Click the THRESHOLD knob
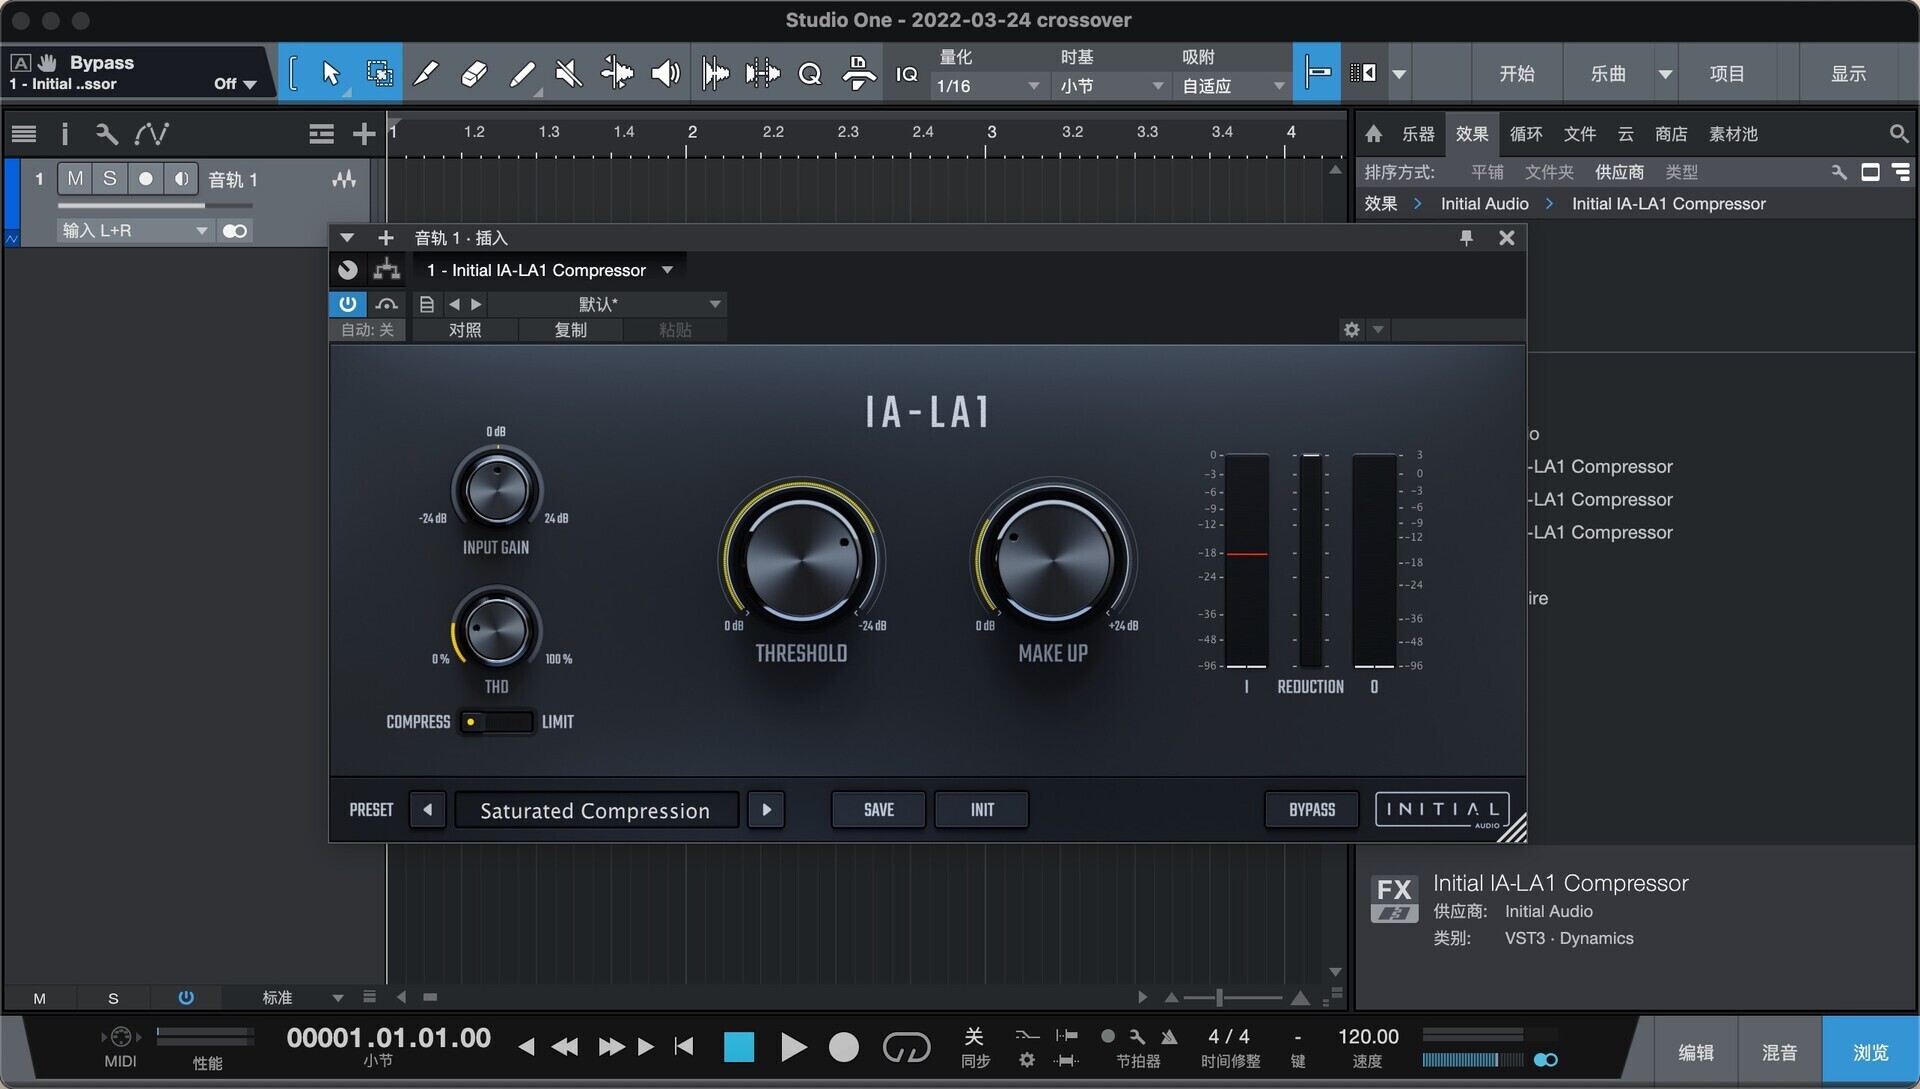 (x=801, y=558)
